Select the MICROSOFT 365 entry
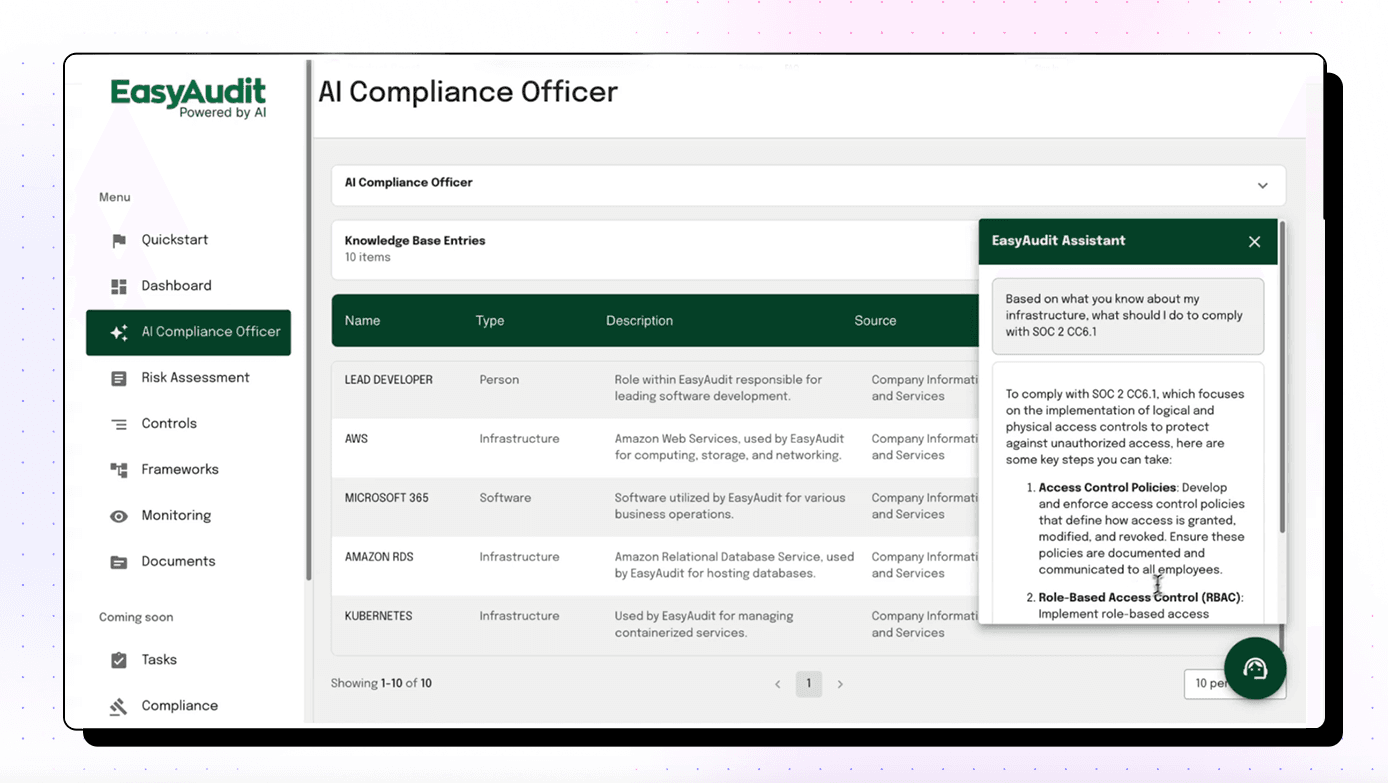Viewport: 1388px width, 783px height. coord(387,498)
